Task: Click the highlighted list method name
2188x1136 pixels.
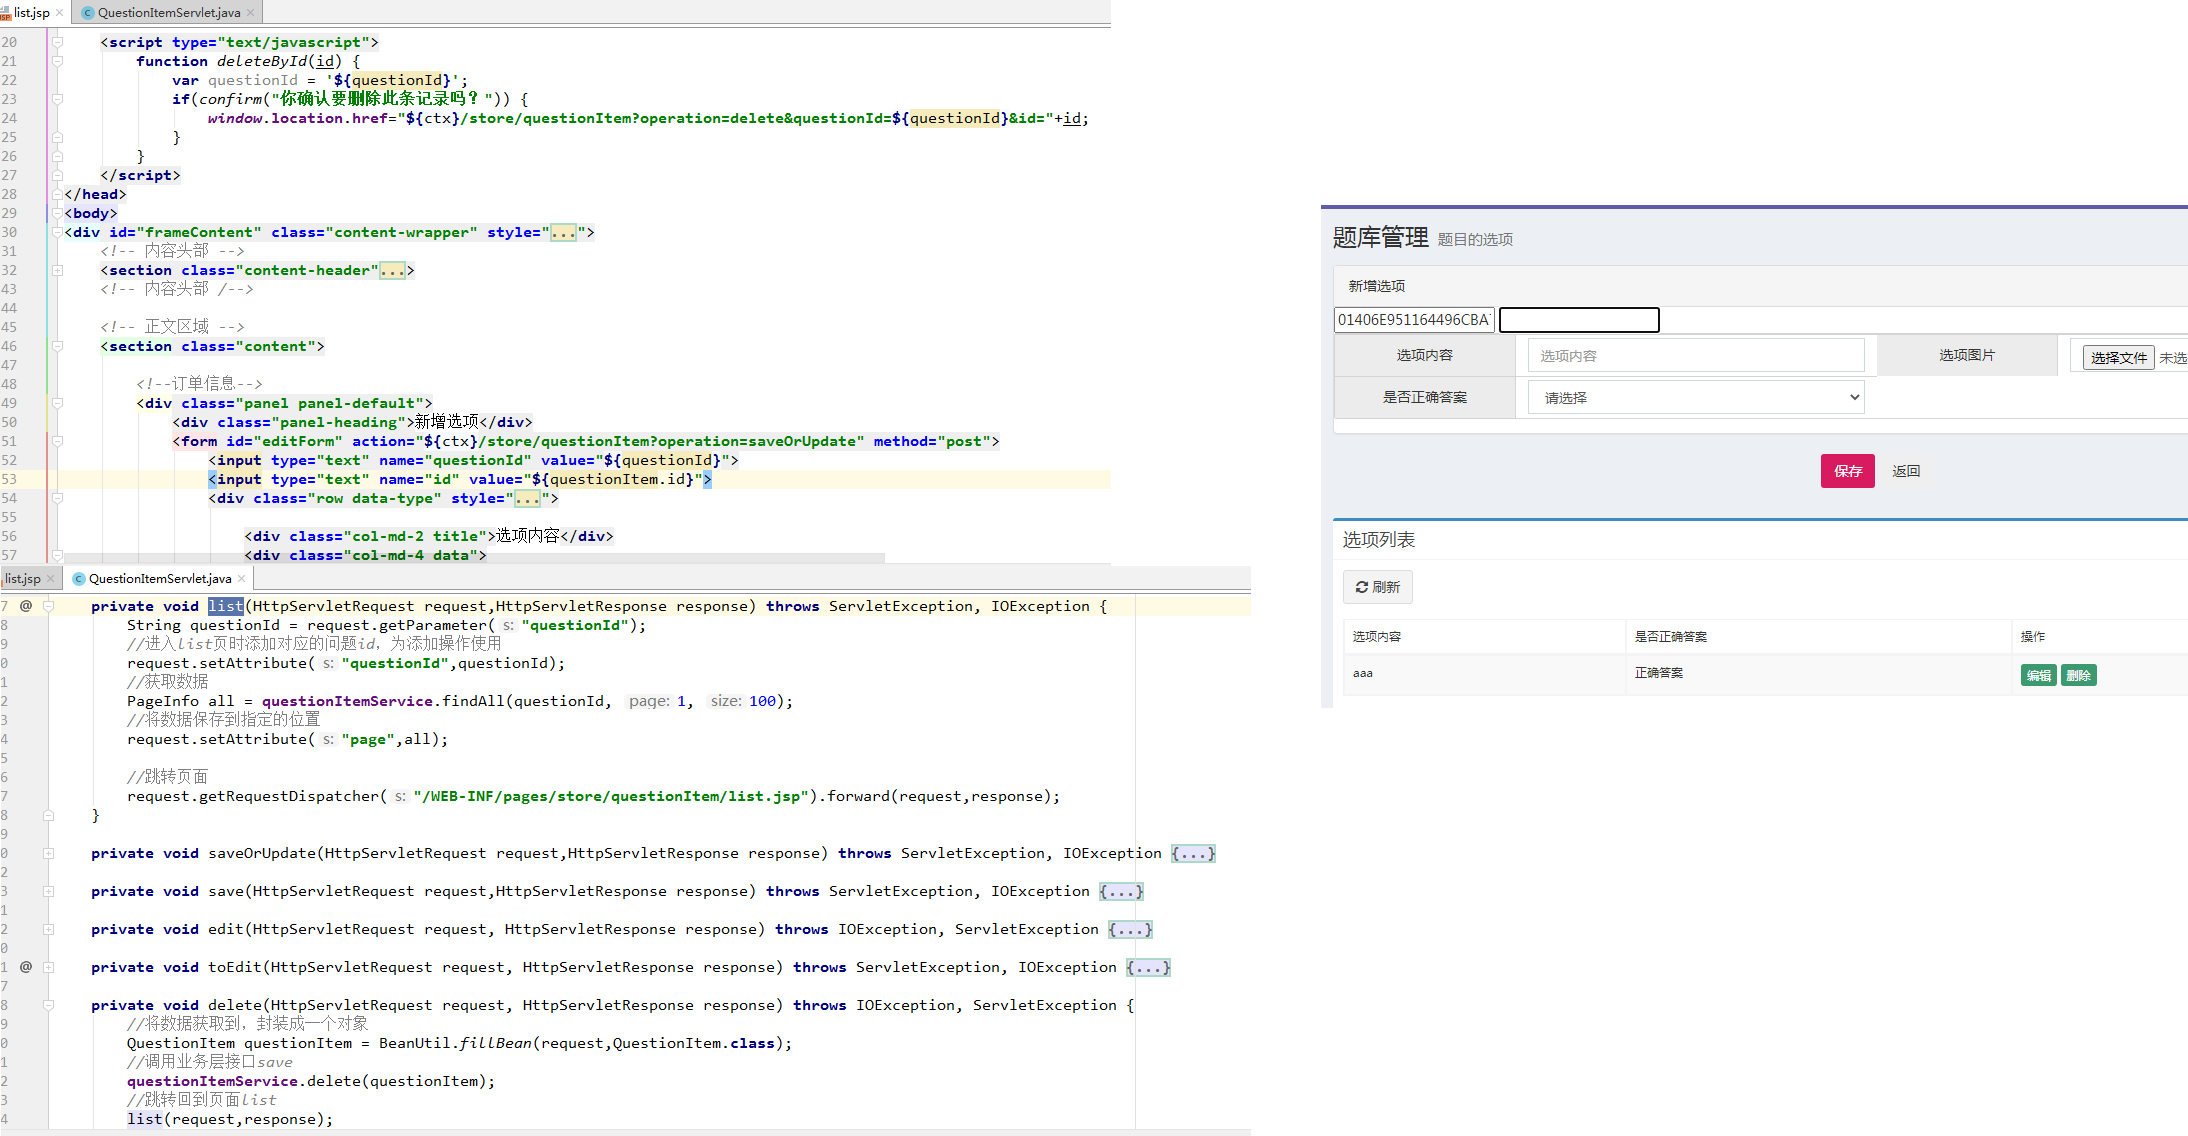Action: tap(226, 606)
